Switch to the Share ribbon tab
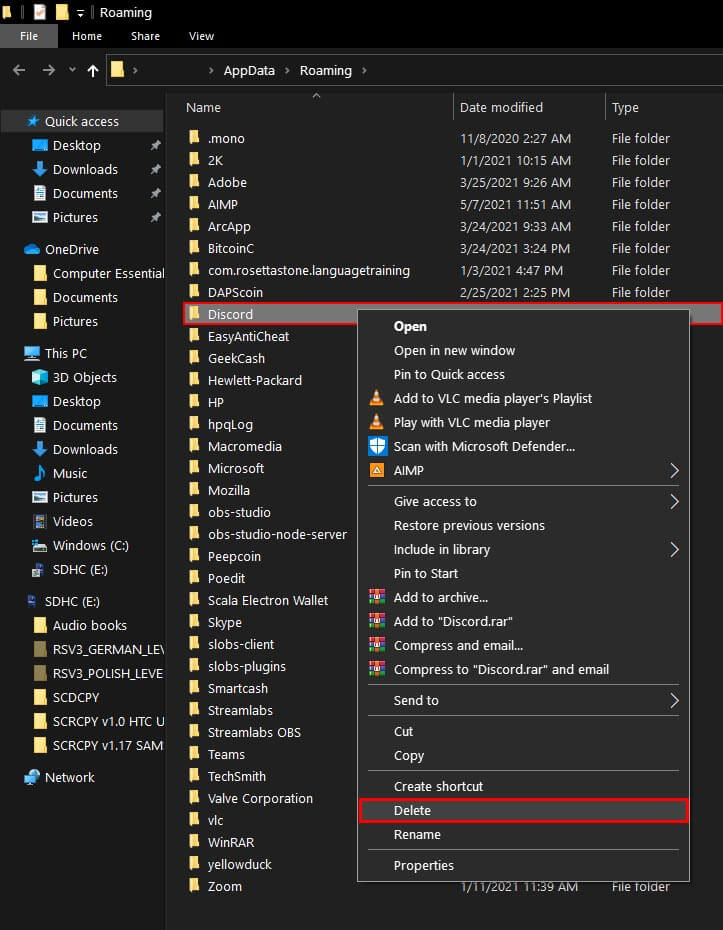 [x=145, y=36]
